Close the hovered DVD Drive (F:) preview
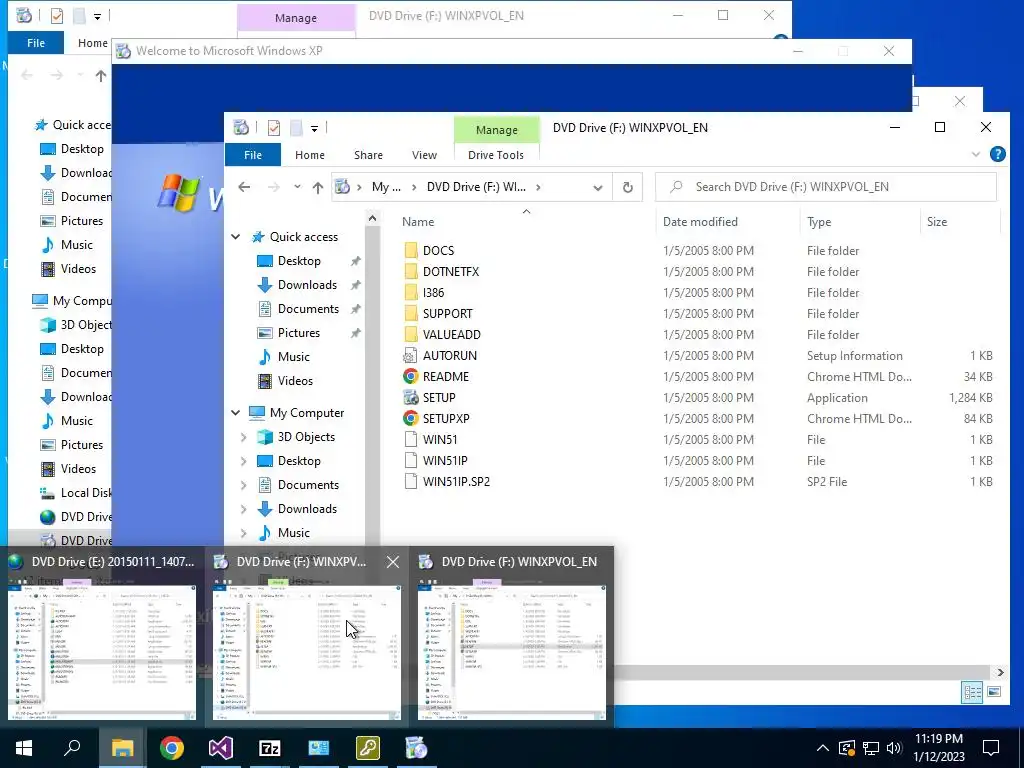This screenshot has height=768, width=1024. (392, 562)
